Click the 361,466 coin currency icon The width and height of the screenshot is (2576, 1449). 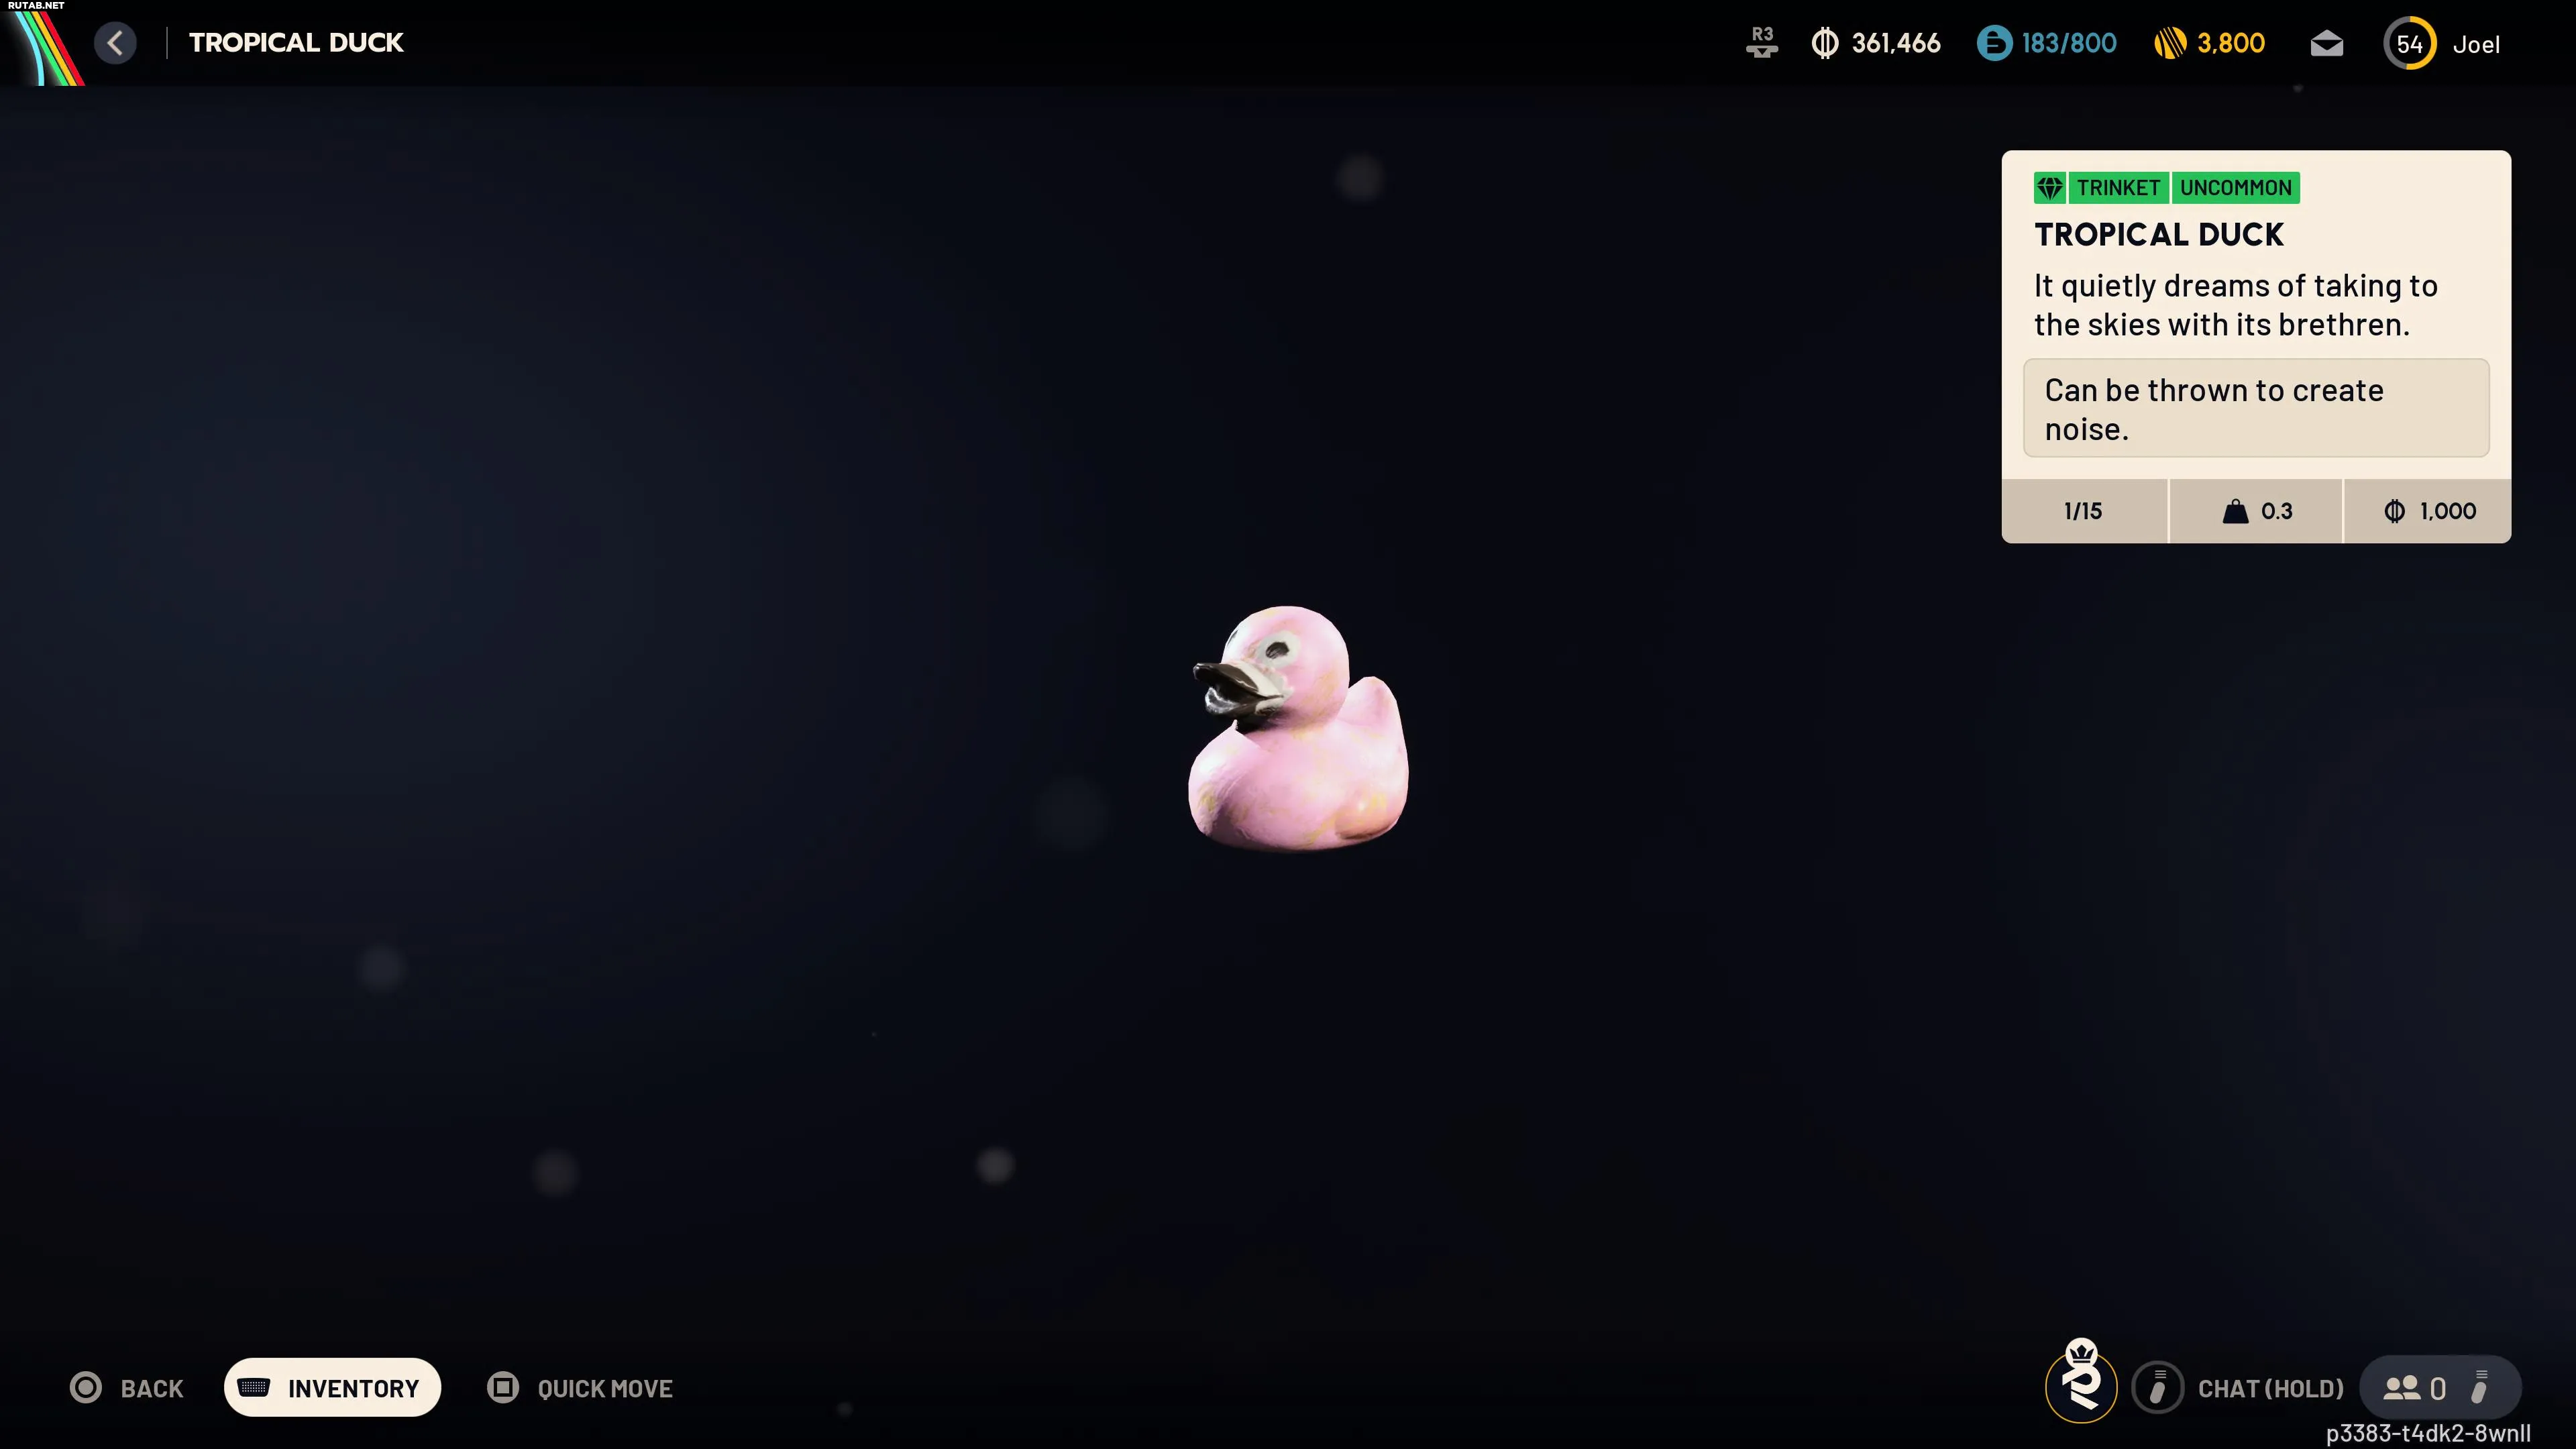(x=1825, y=43)
